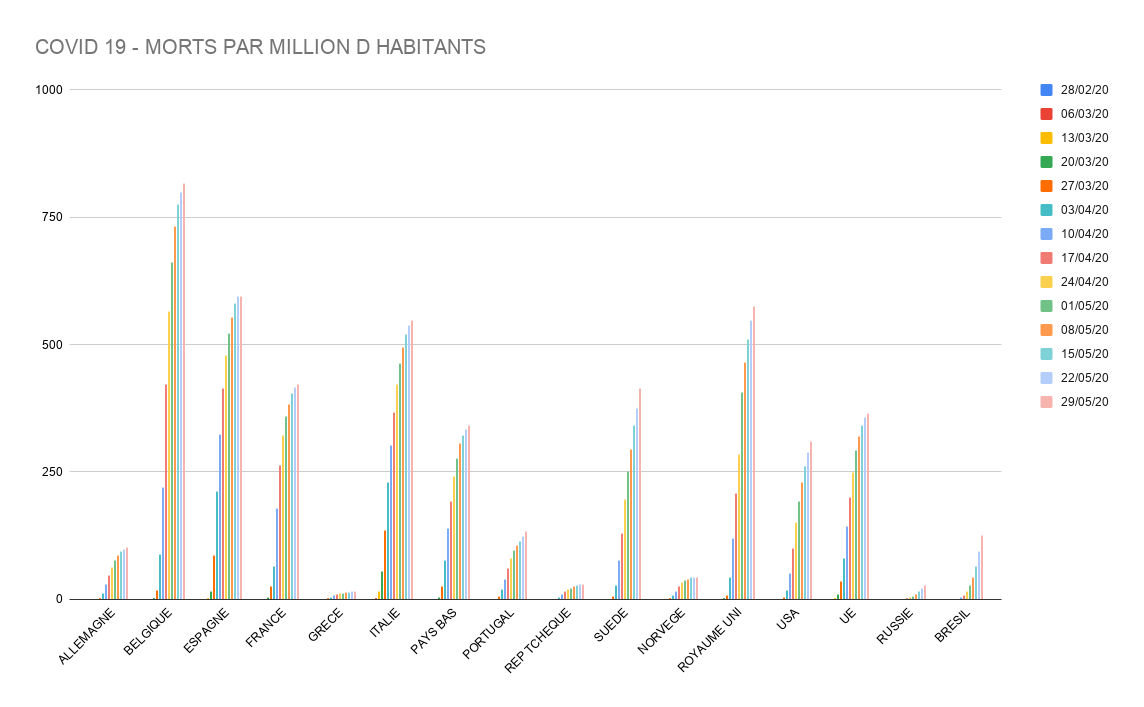Click the pink 29/05/20 legend swatch
Screen dimensions: 1144x707
click(x=1047, y=402)
